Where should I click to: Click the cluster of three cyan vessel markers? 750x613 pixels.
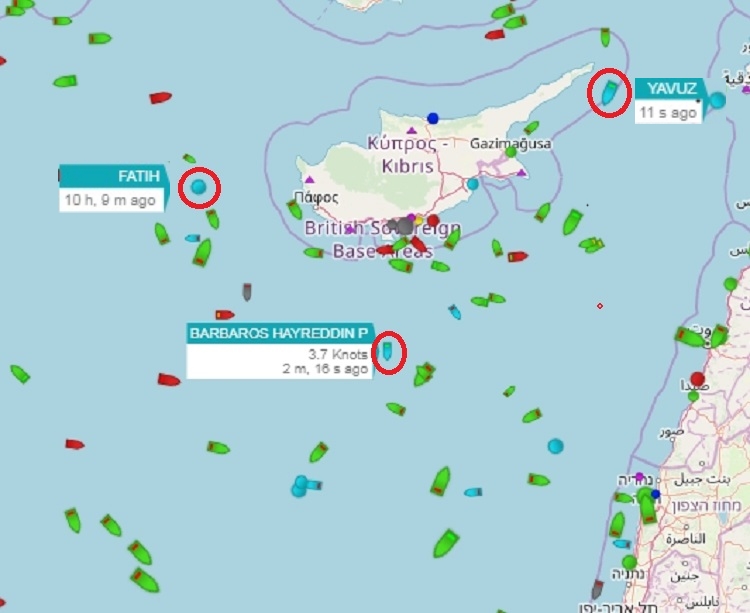tap(305, 486)
